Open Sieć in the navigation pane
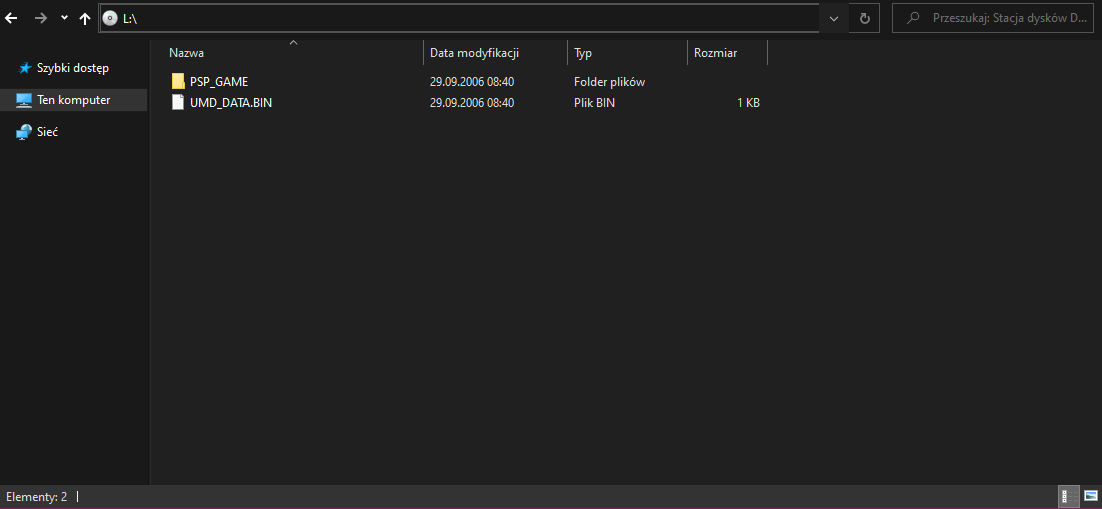Viewport: 1102px width, 509px height. click(x=47, y=131)
